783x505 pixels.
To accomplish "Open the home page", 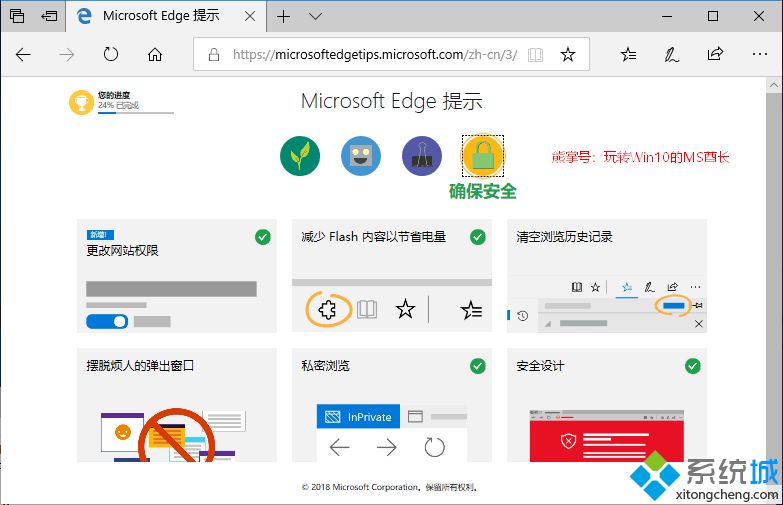I will tap(155, 54).
